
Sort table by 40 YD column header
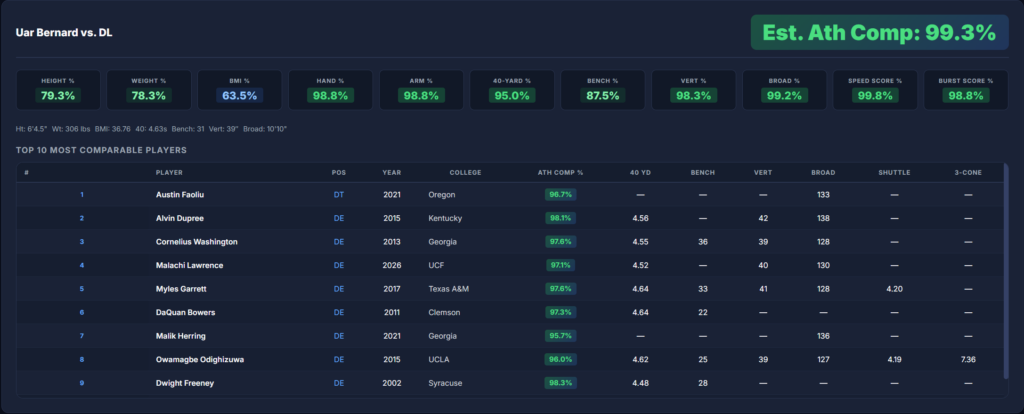point(640,172)
